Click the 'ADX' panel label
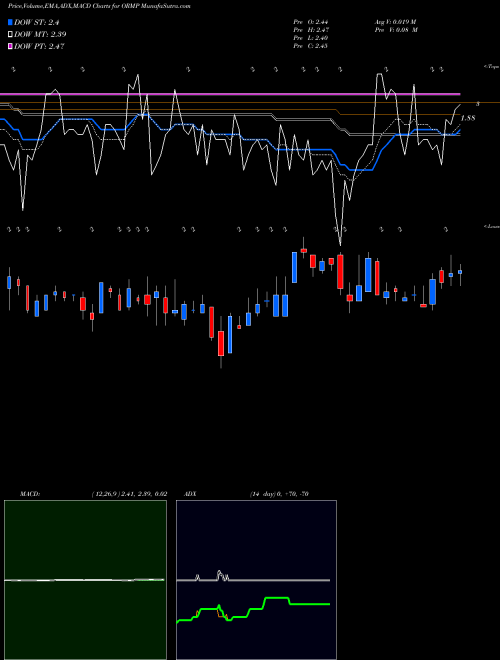Viewport: 500px width, 660px height. coord(190,494)
